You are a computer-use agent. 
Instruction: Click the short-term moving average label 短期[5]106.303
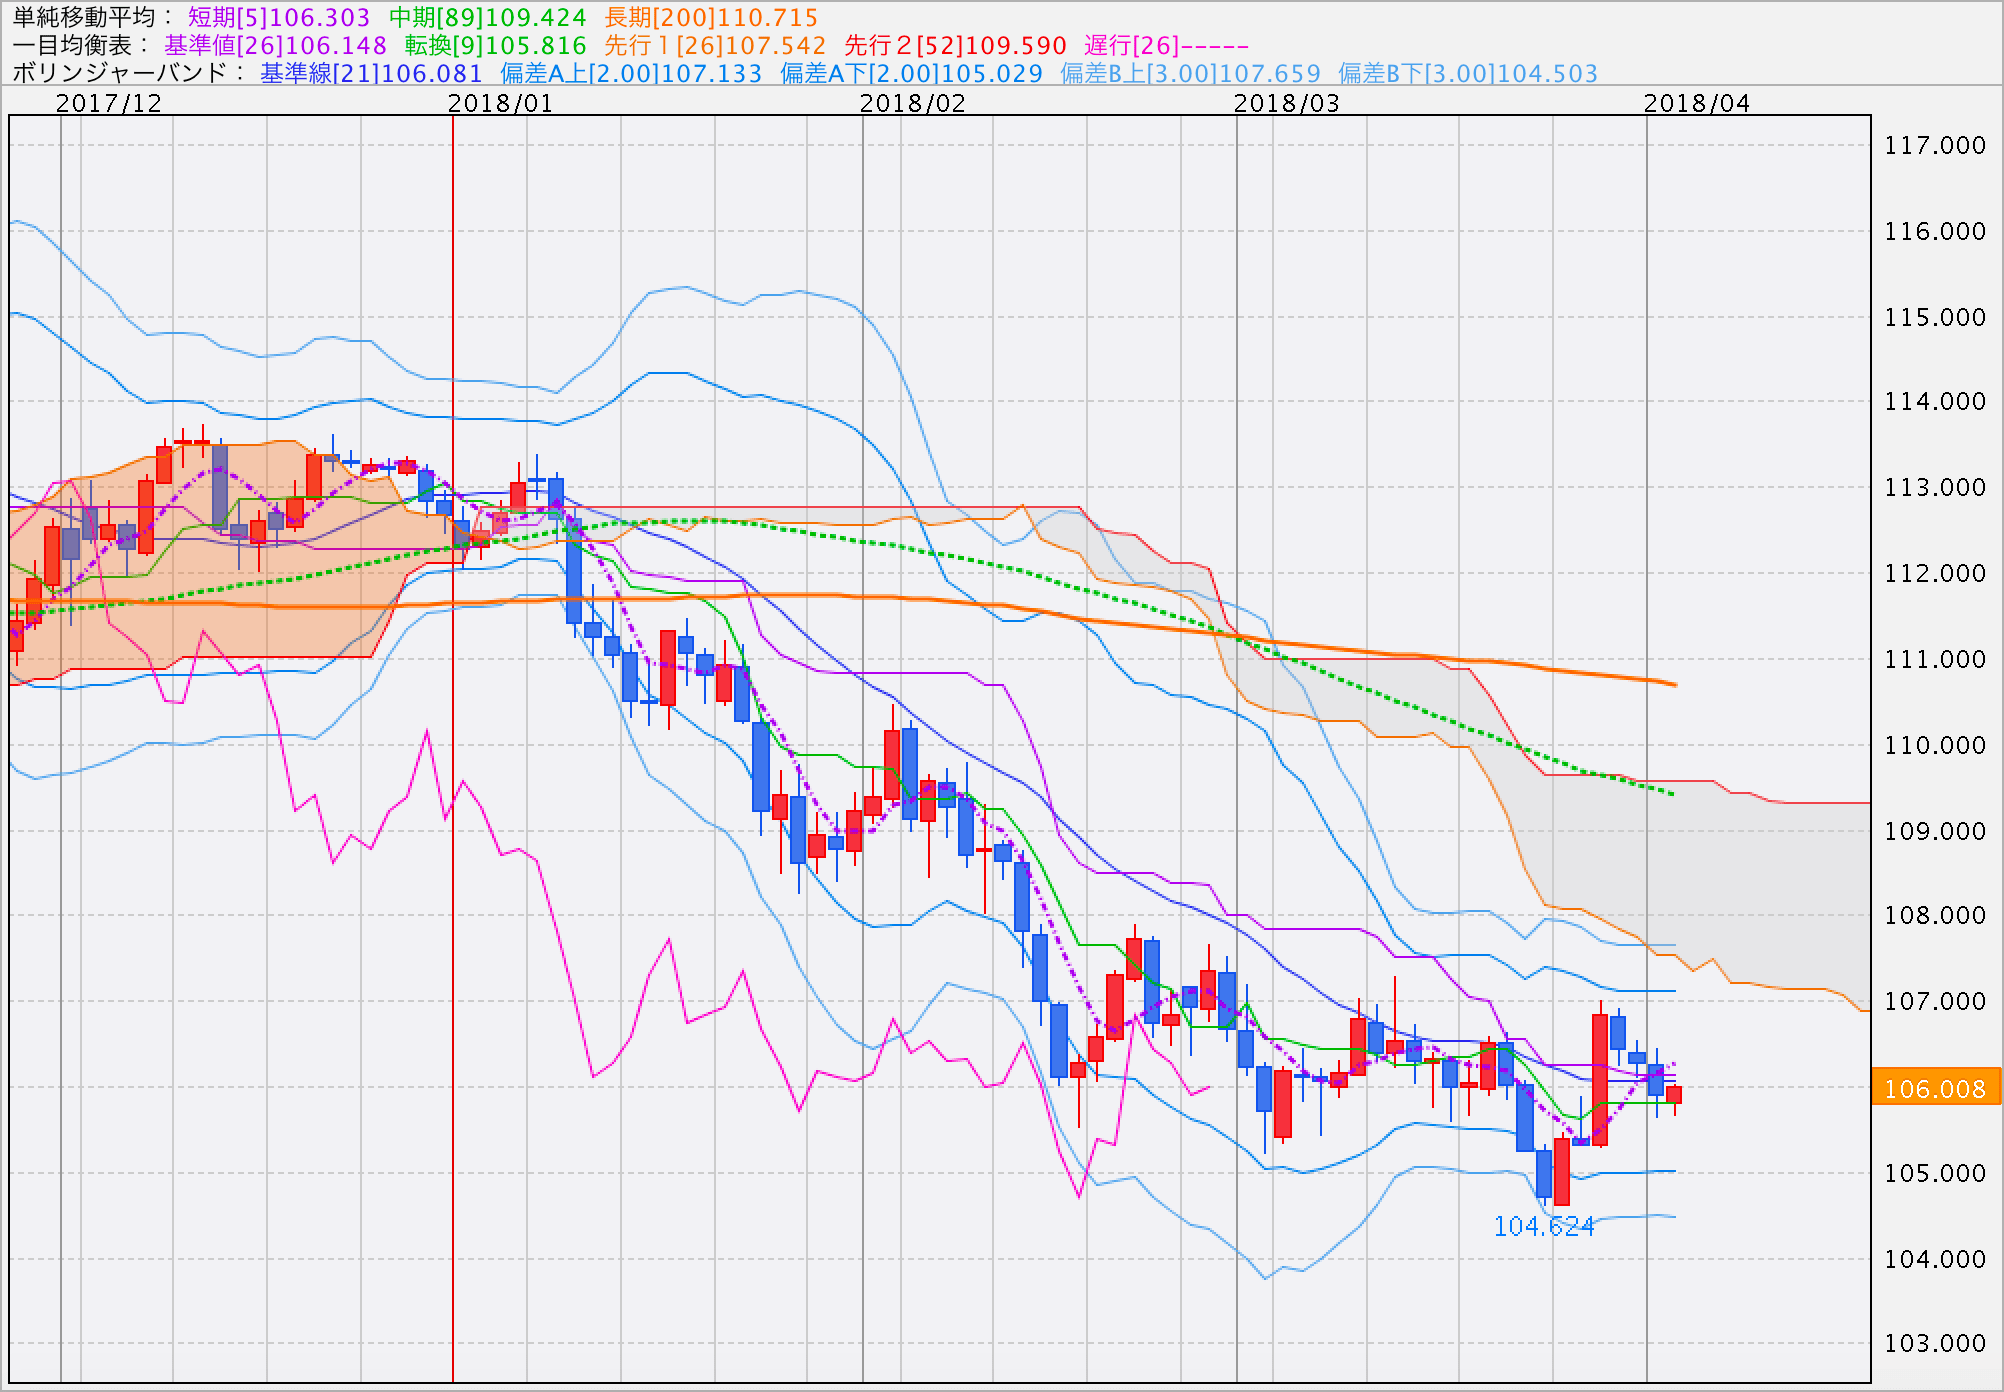pos(279,17)
